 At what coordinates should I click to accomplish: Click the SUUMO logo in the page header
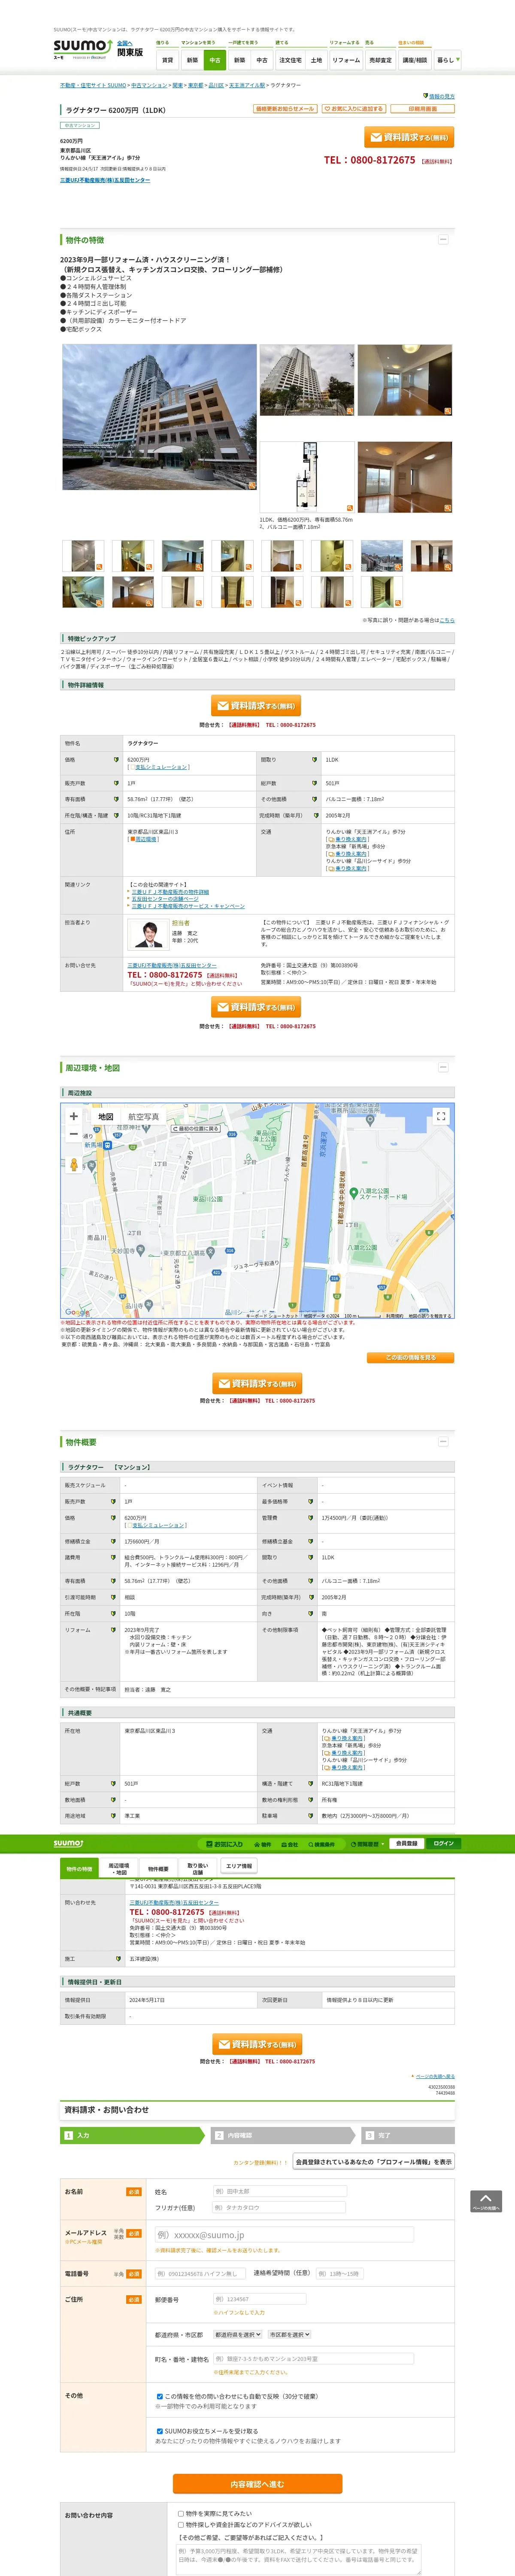point(83,49)
